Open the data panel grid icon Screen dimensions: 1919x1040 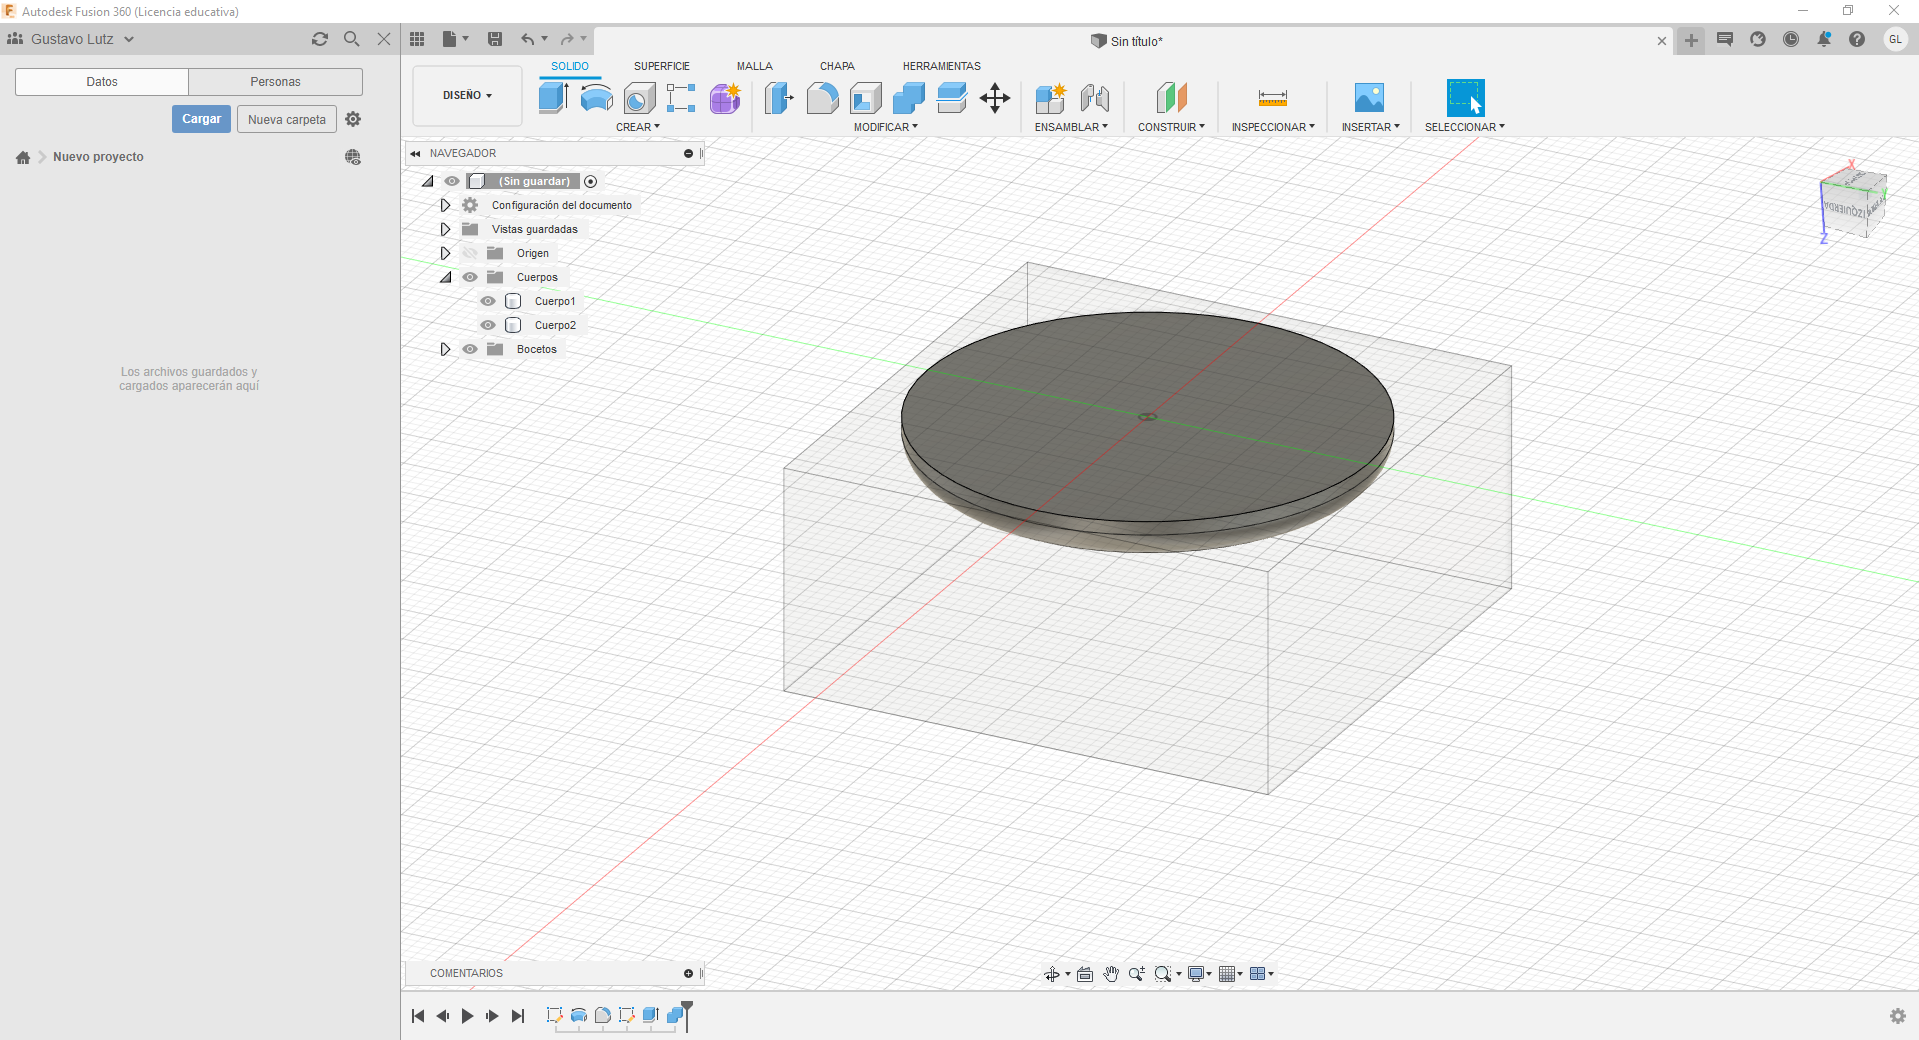point(417,39)
